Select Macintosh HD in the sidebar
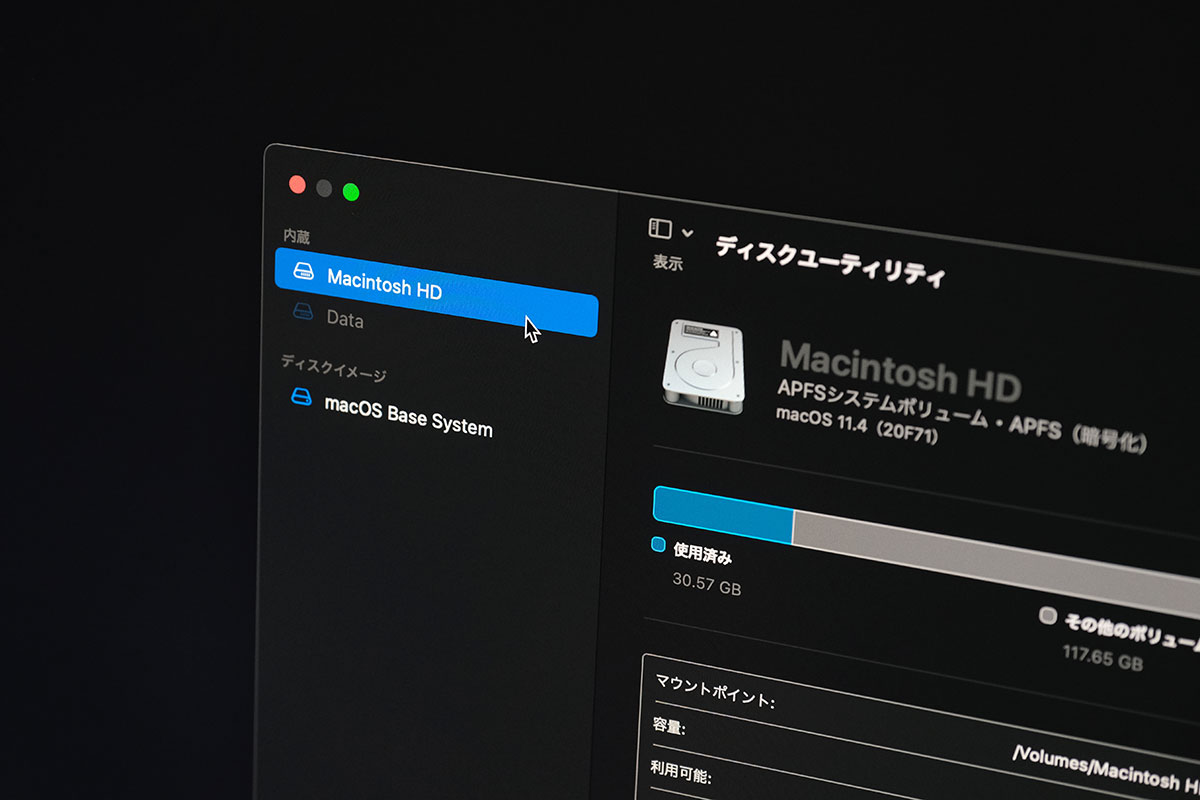Image resolution: width=1200 pixels, height=800 pixels. pyautogui.click(x=436, y=292)
